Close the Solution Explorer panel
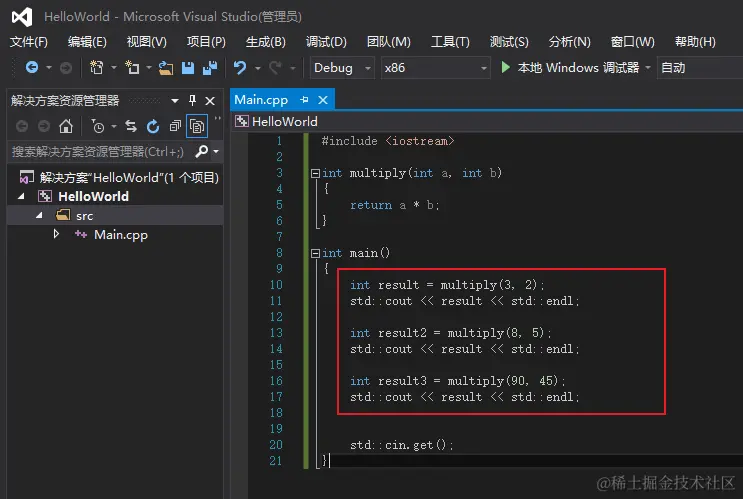 click(210, 100)
